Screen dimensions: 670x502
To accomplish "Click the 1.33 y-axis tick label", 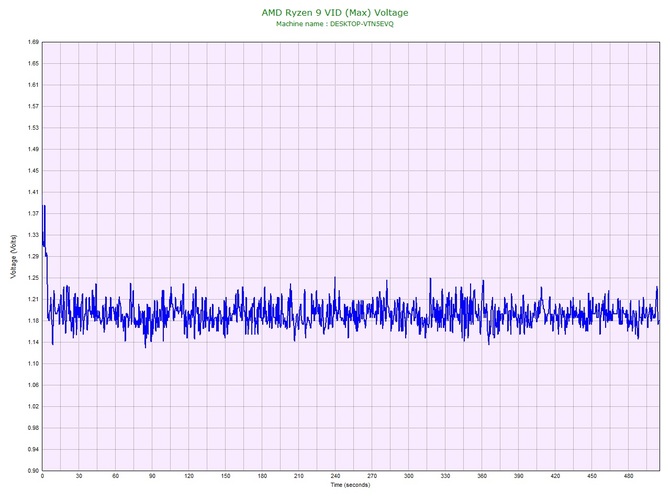I will click(x=33, y=235).
